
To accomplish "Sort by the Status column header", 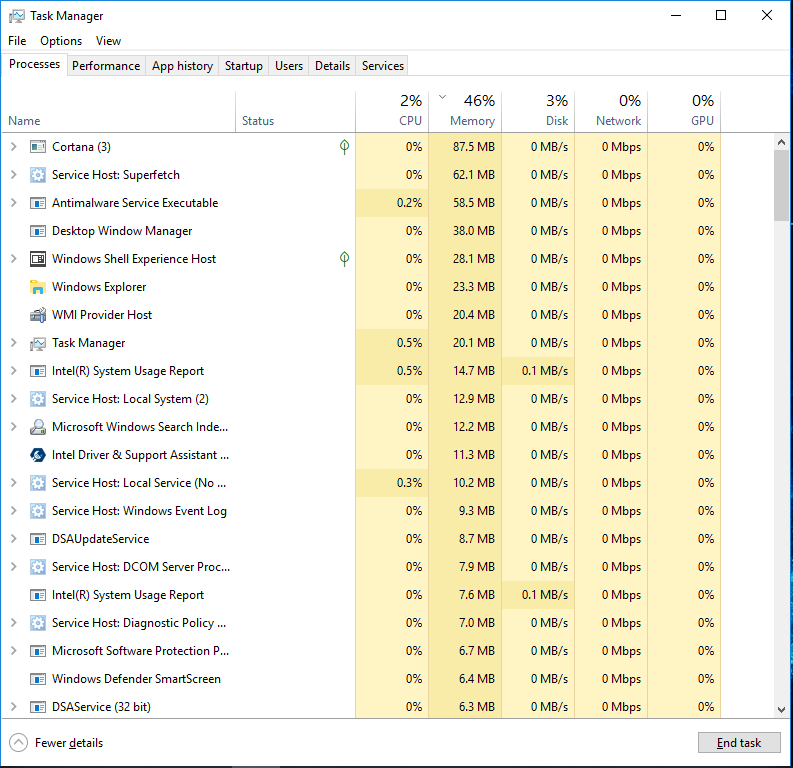I will tap(295, 112).
